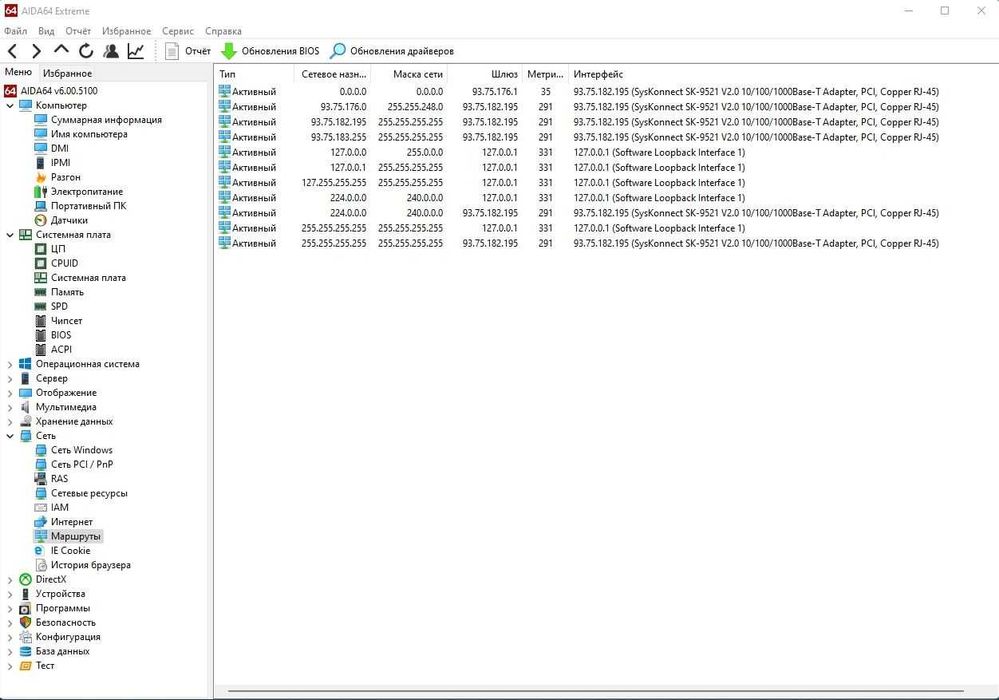Open RAS network item
This screenshot has width=999, height=700.
pyautogui.click(x=59, y=478)
